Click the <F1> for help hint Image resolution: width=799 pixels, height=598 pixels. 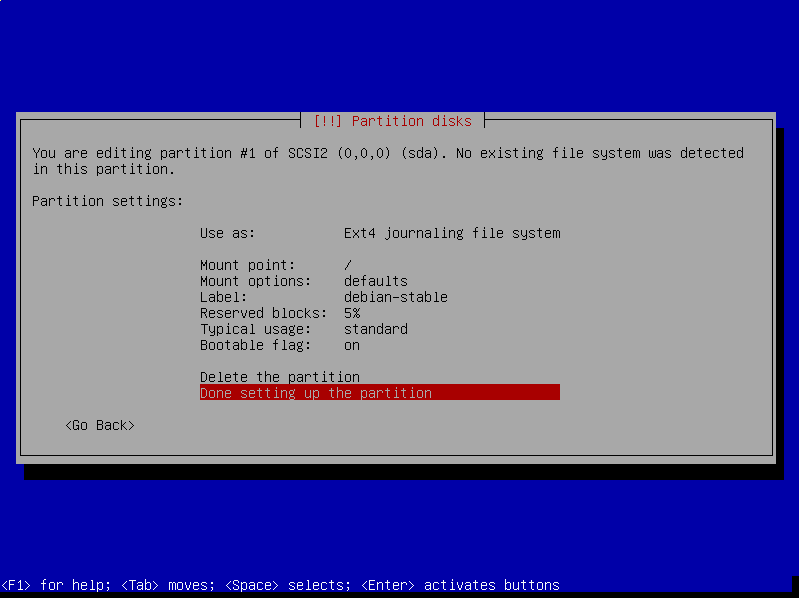[x=56, y=585]
